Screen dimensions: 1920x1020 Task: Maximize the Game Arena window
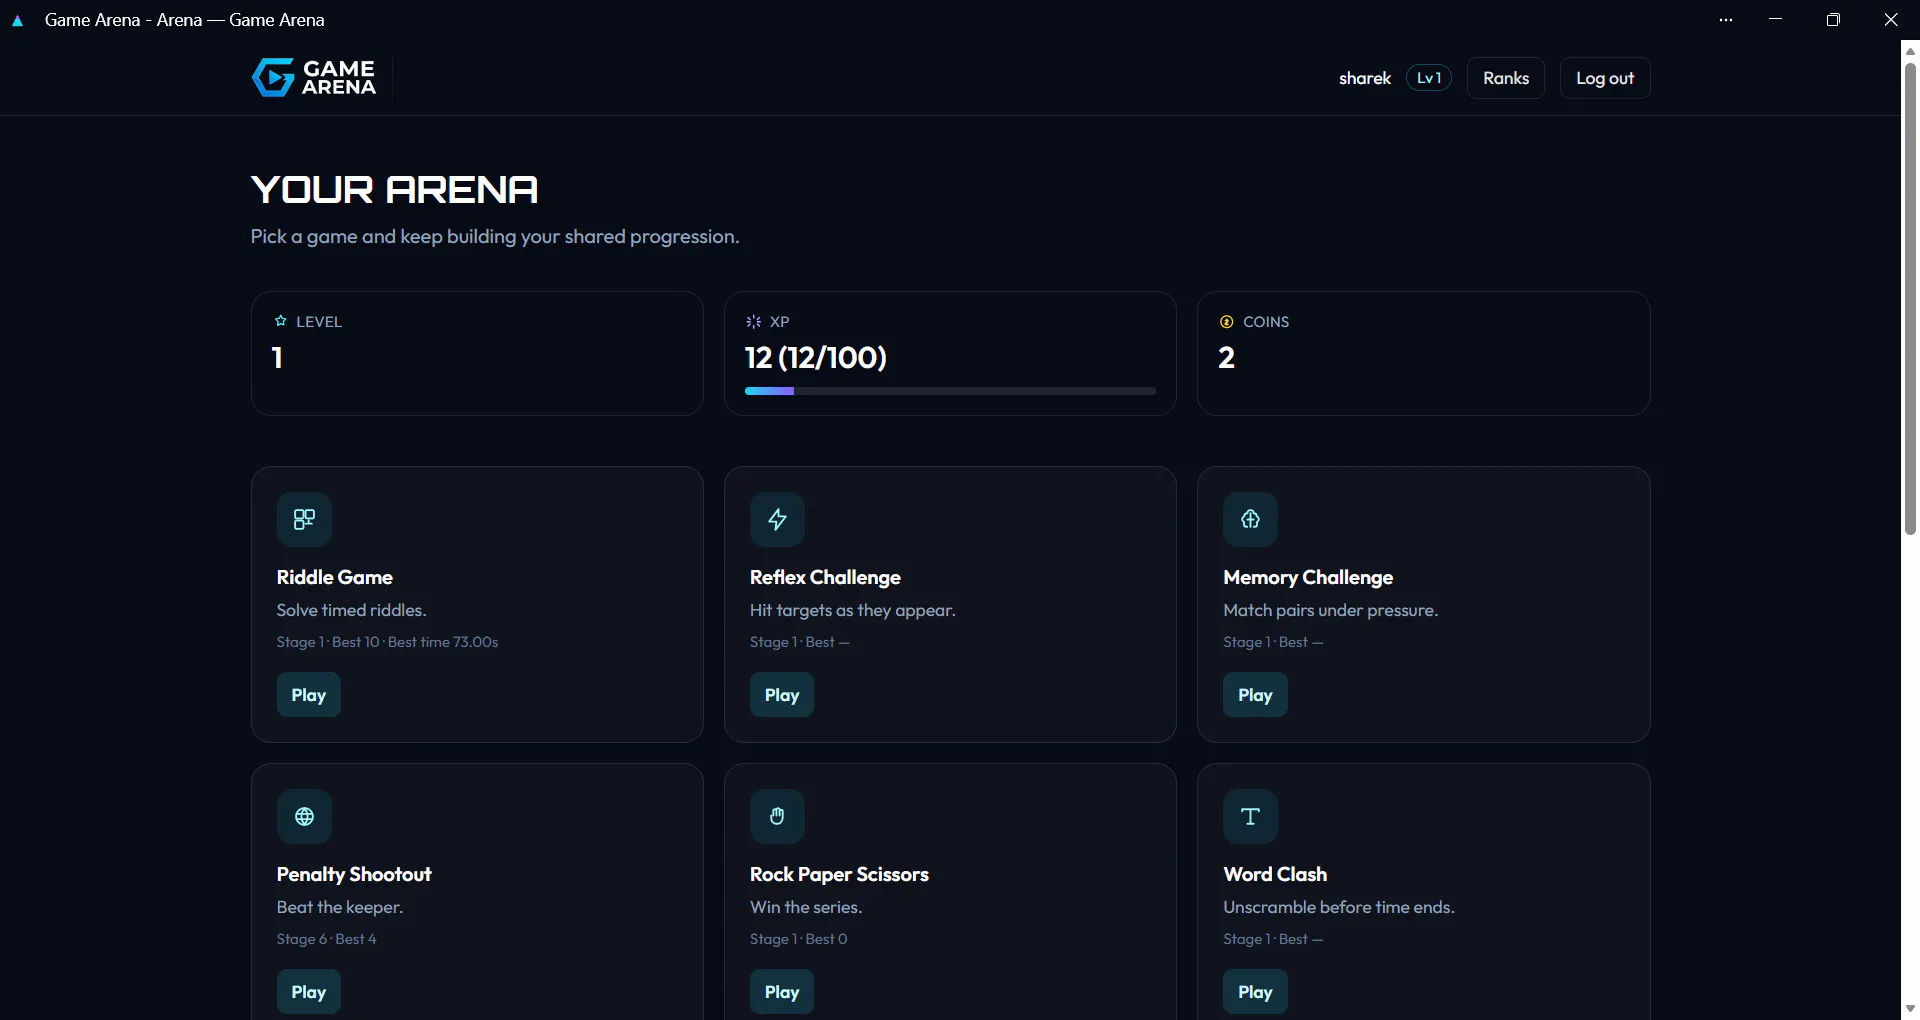coord(1832,20)
